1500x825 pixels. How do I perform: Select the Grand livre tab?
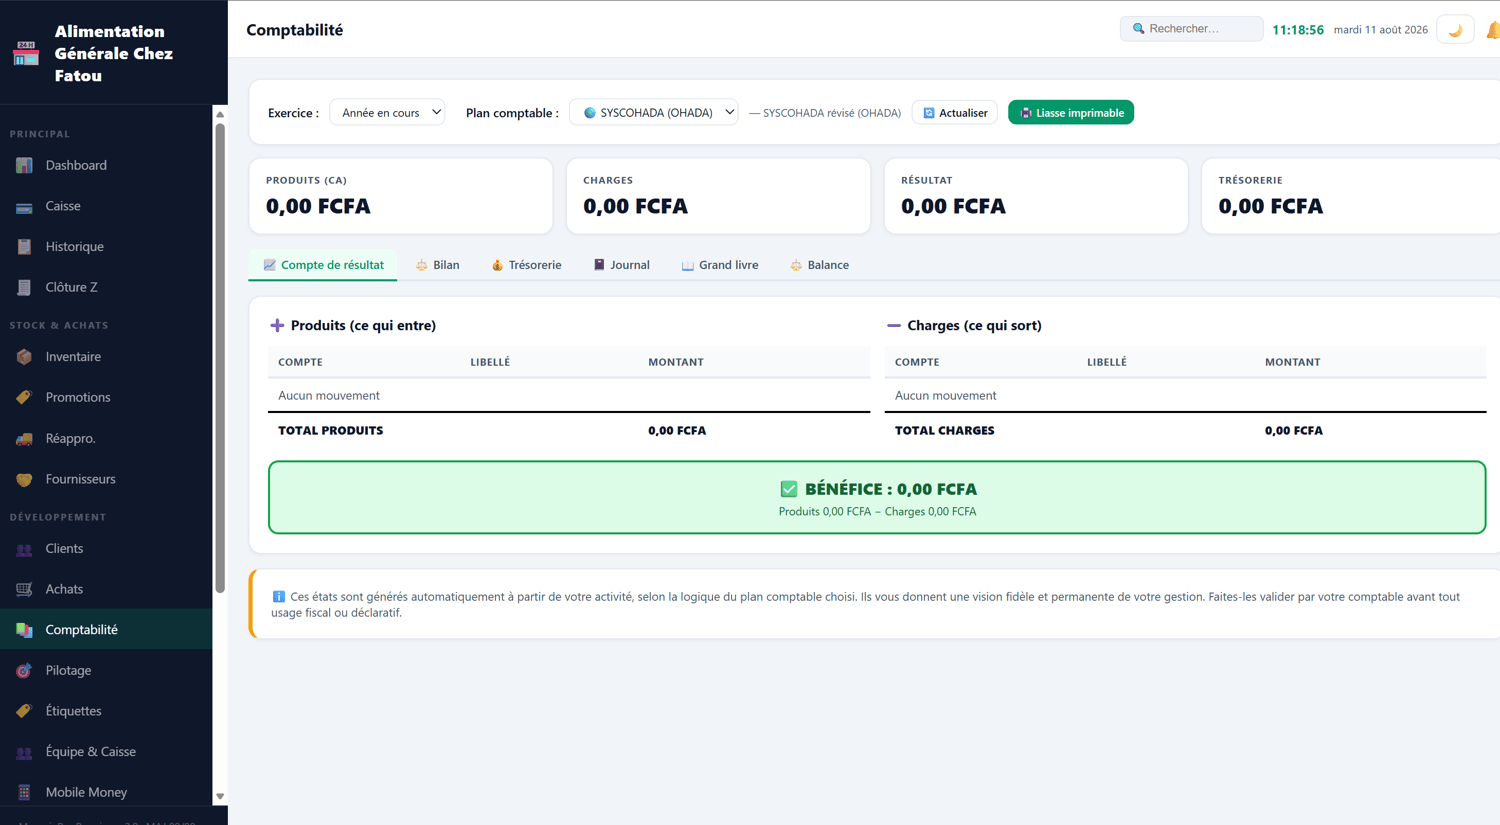[720, 265]
